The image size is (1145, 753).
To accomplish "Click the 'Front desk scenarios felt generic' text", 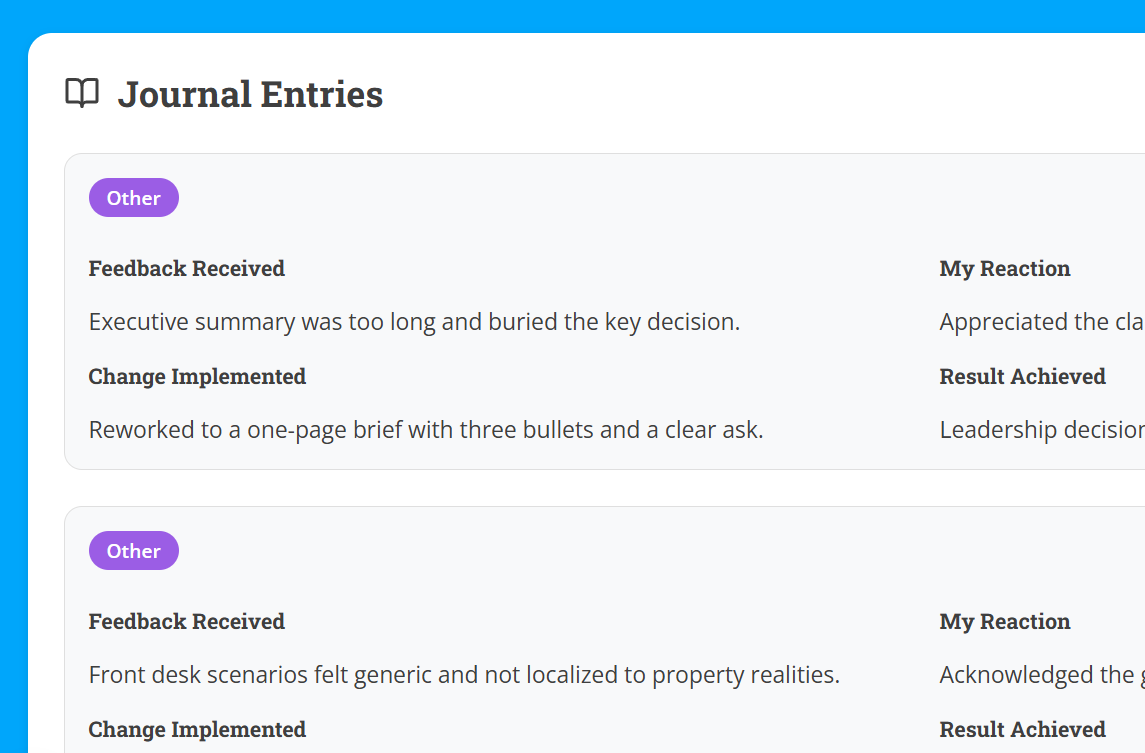I will 464,675.
